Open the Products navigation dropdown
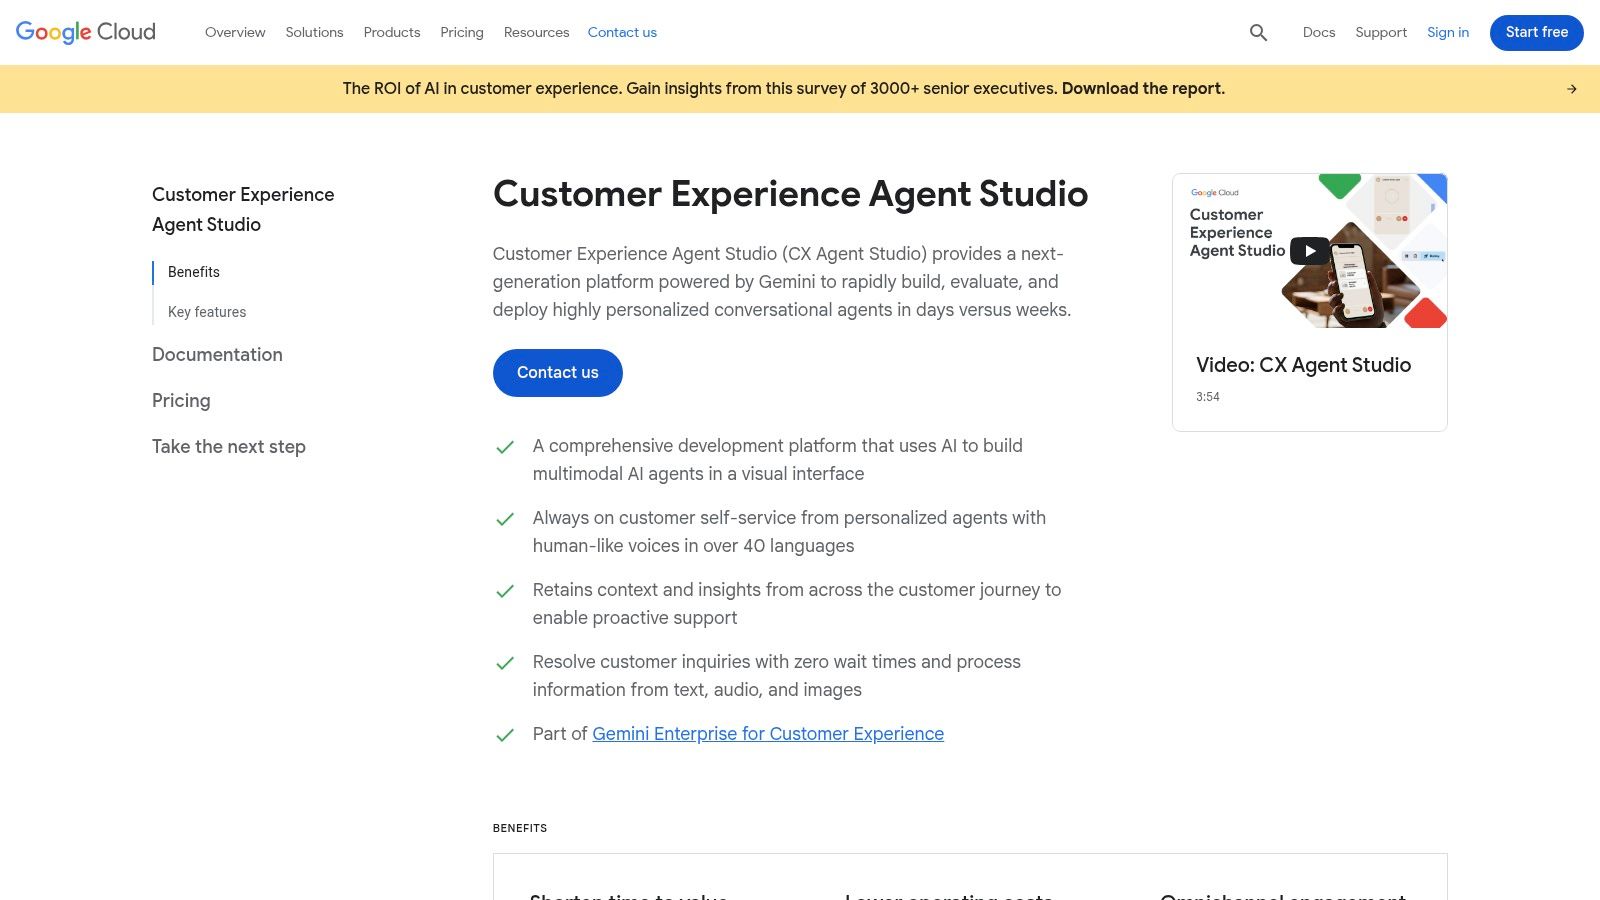Image resolution: width=1600 pixels, height=900 pixels. coord(391,32)
